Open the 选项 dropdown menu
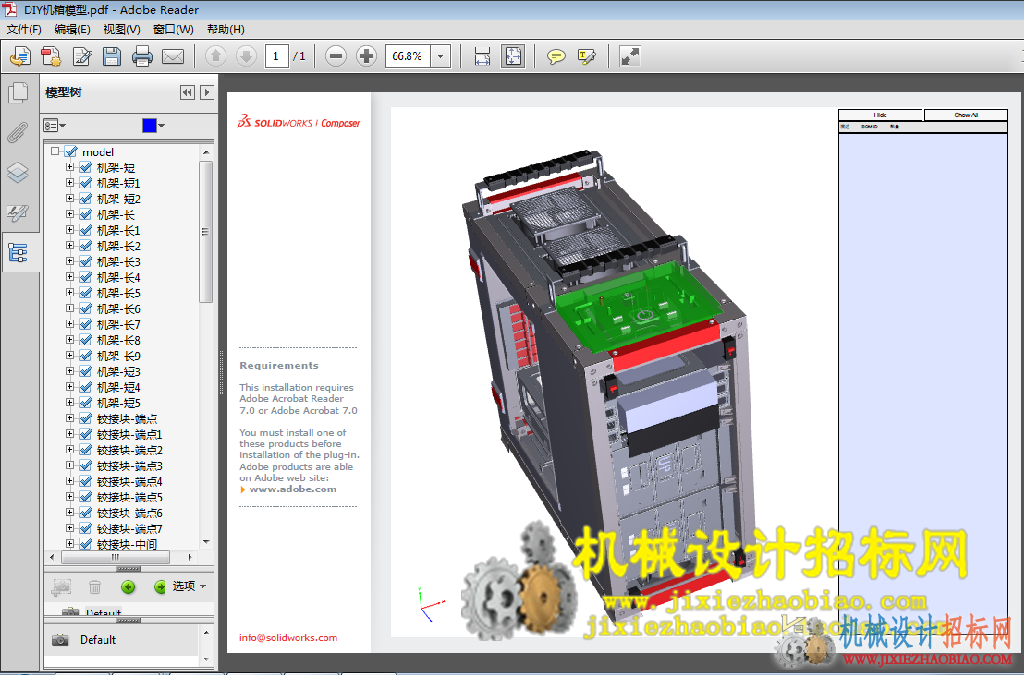1024x675 pixels. [x=189, y=586]
